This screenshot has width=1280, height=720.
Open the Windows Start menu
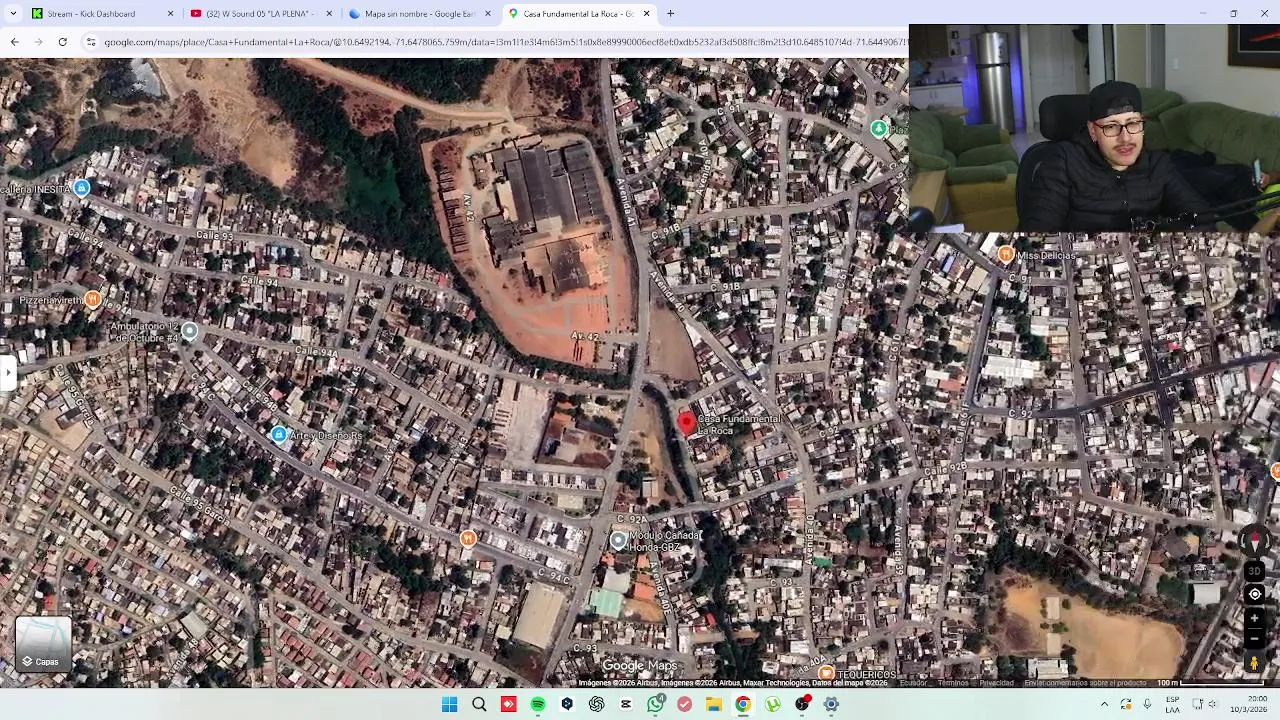click(x=450, y=704)
